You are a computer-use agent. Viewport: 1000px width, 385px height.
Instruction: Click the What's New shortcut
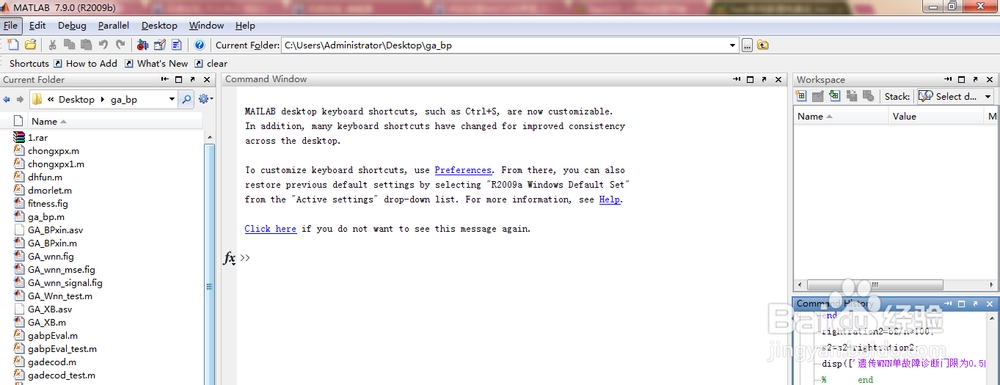pos(156,63)
